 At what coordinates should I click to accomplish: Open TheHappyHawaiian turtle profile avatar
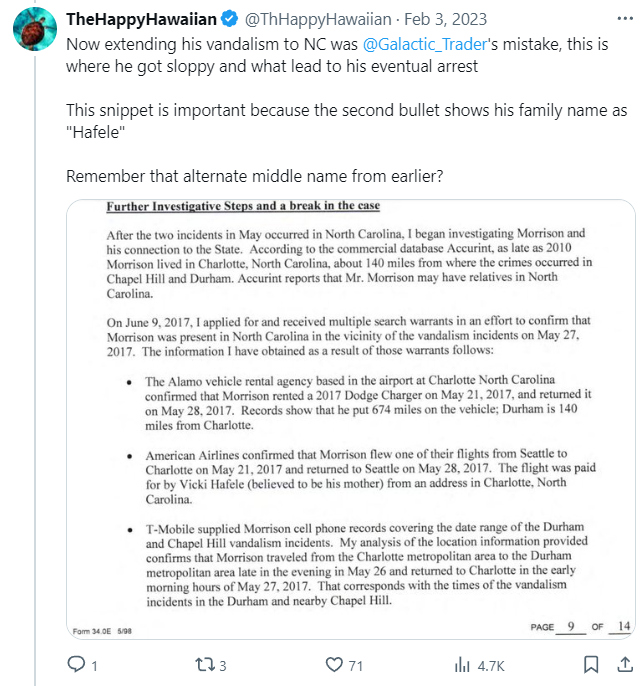pyautogui.click(x=34, y=31)
